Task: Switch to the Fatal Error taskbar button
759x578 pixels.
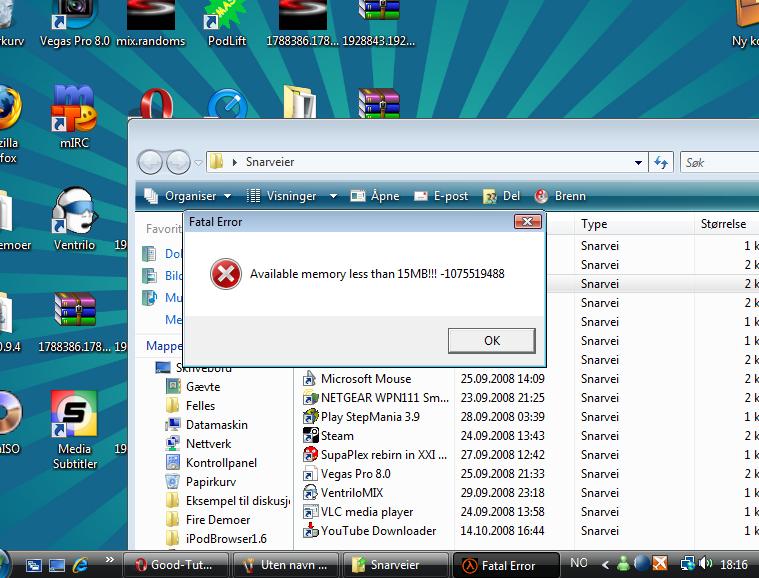Action: (x=506, y=565)
